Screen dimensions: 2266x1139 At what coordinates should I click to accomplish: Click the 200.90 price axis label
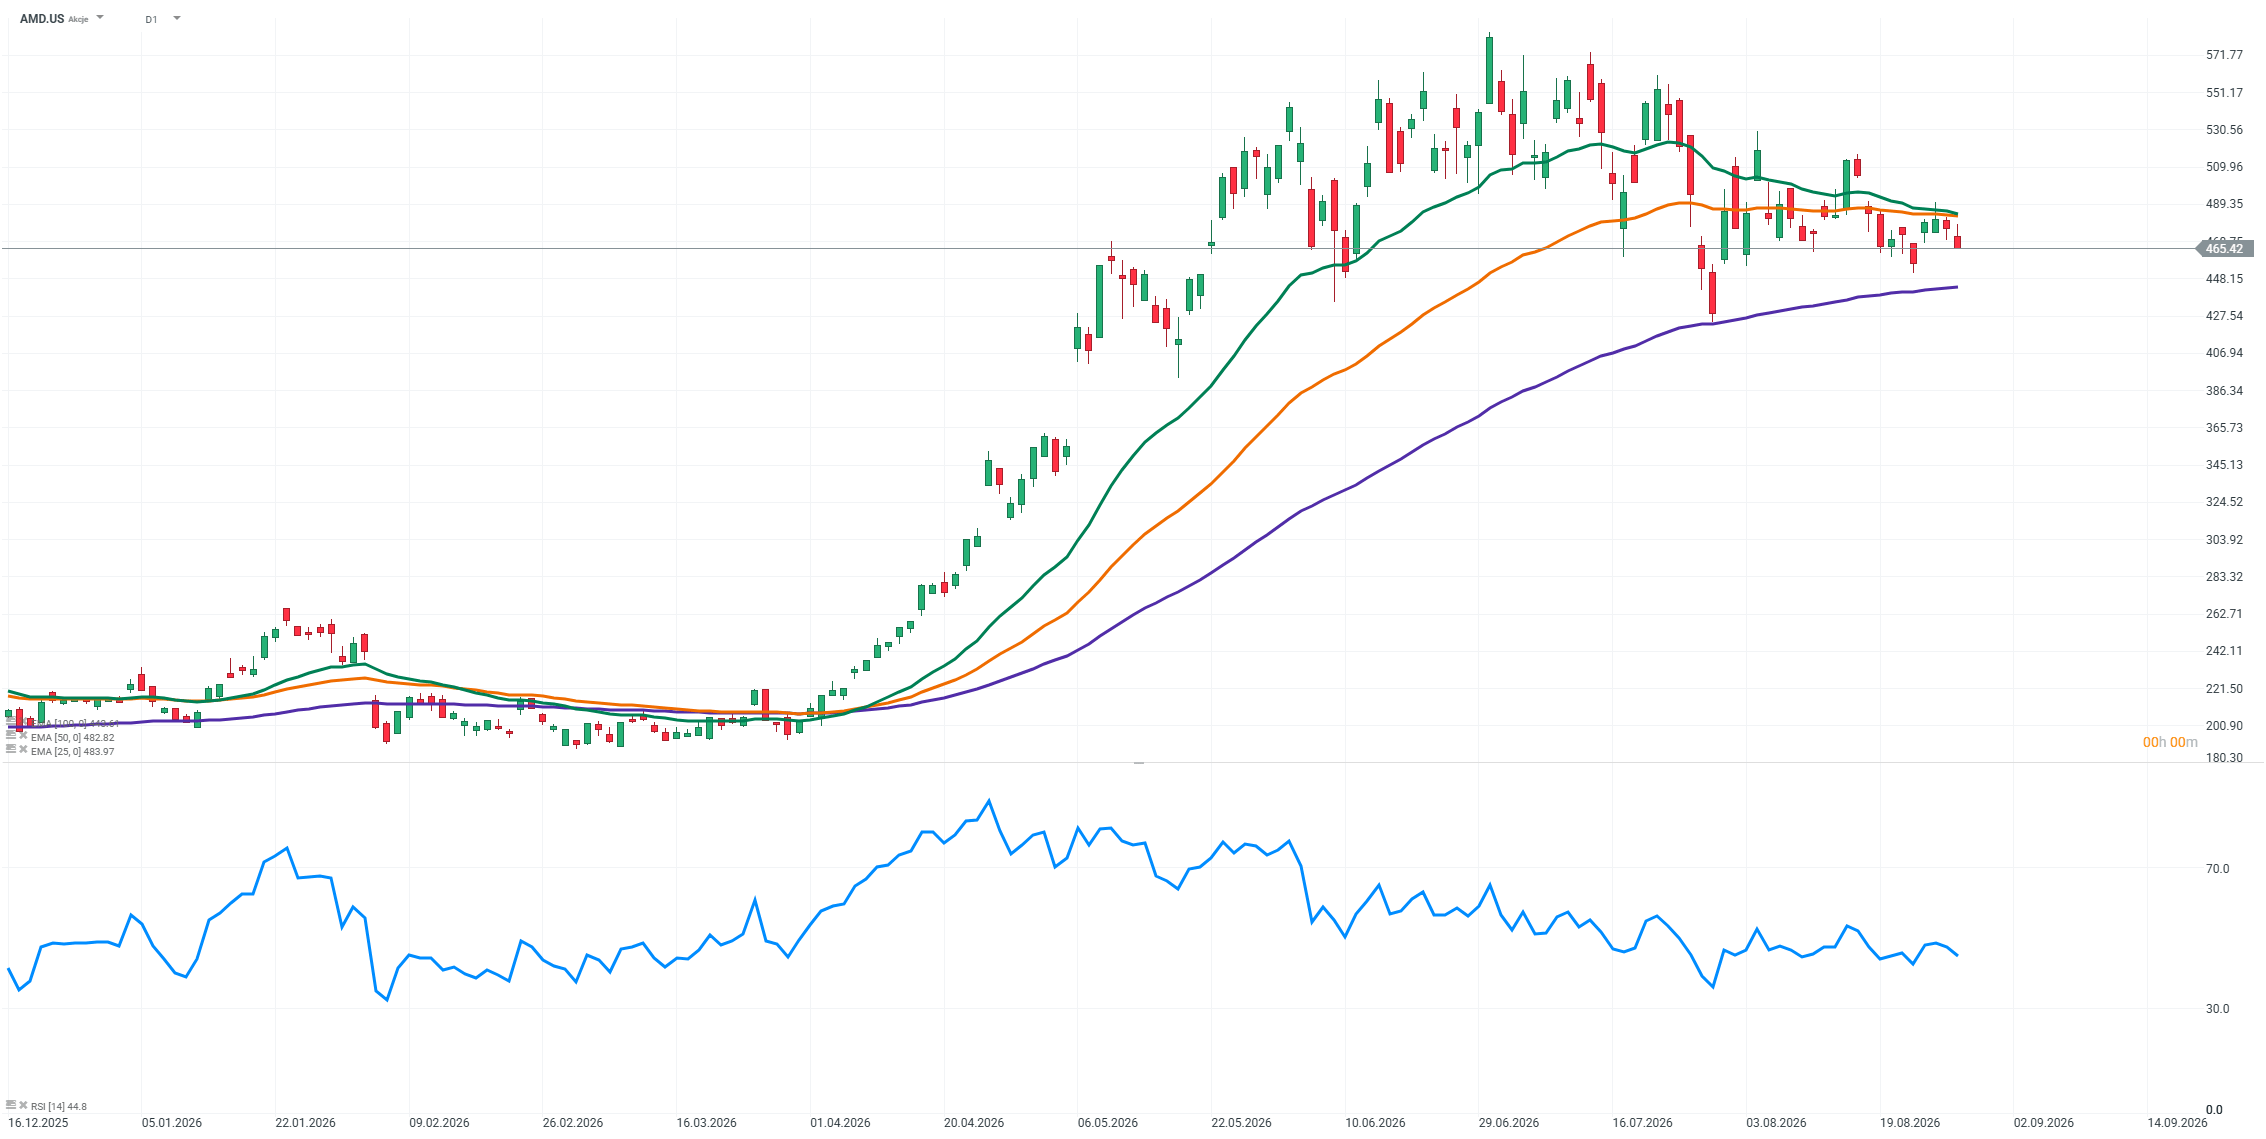coord(2224,726)
